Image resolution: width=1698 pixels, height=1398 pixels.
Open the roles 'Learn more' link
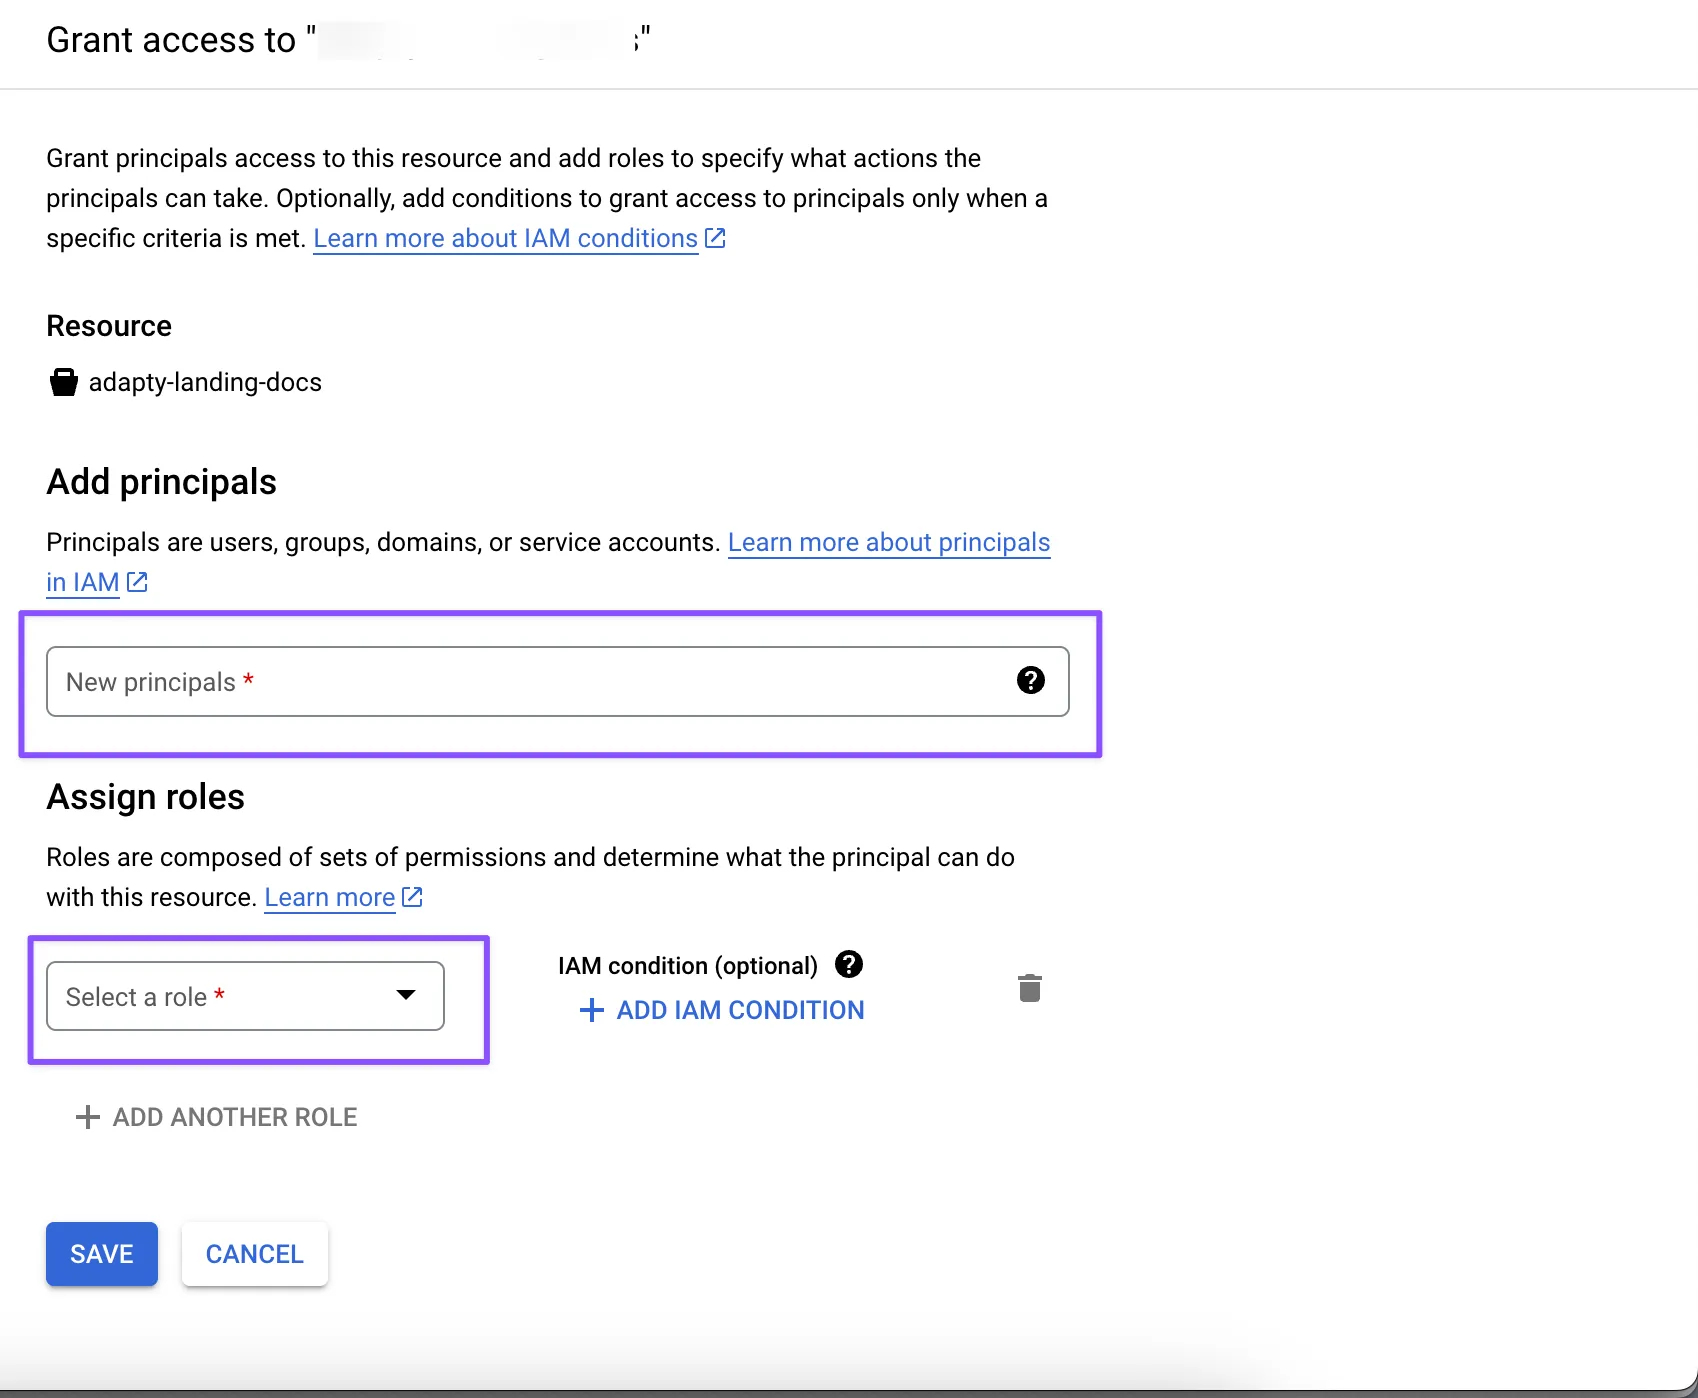(329, 897)
